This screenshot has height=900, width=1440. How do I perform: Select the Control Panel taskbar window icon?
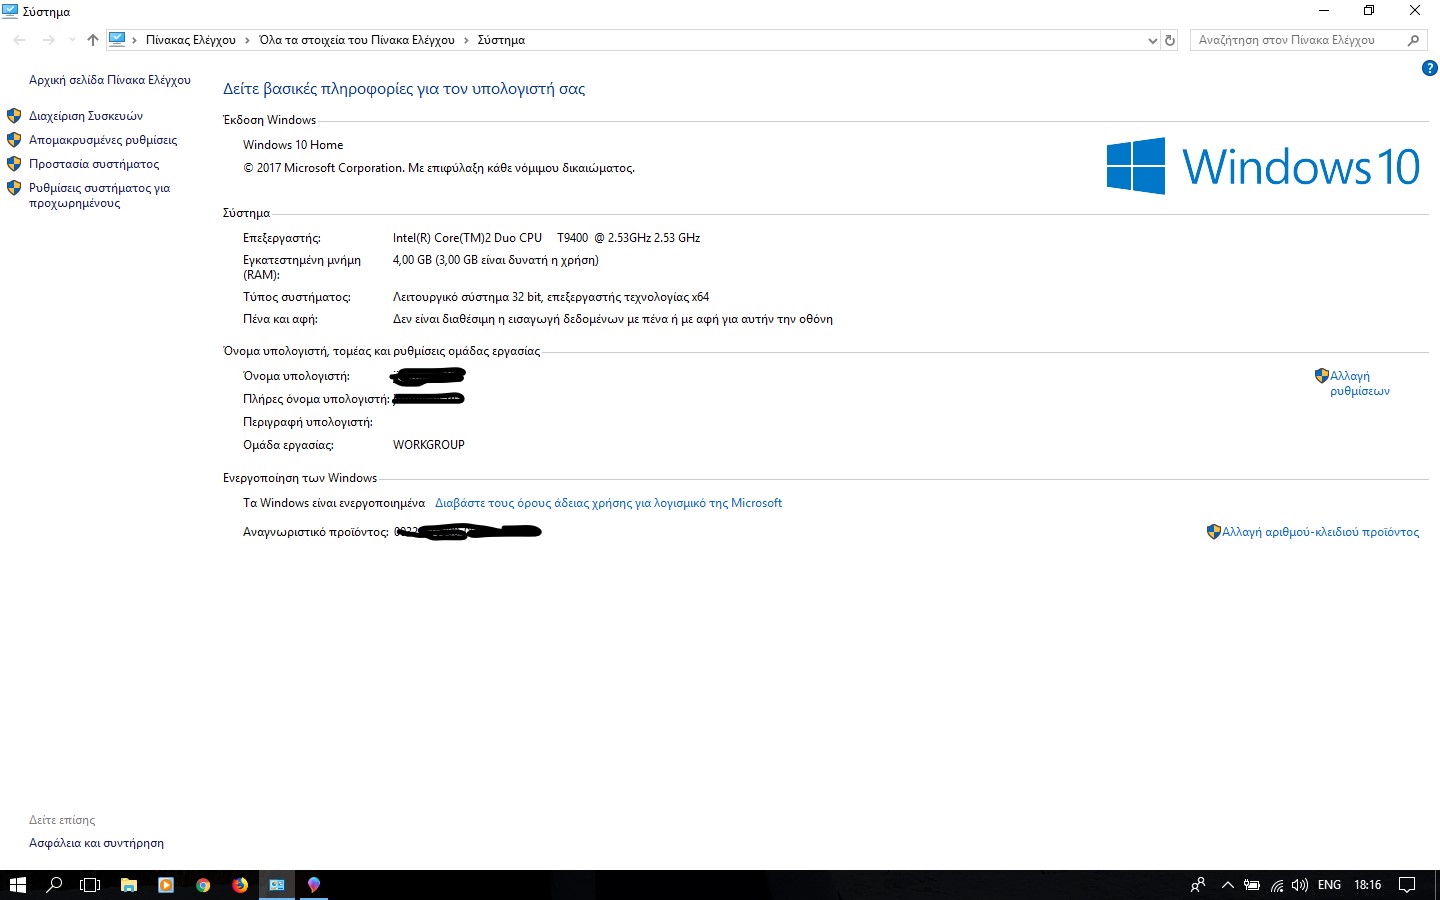pos(277,885)
